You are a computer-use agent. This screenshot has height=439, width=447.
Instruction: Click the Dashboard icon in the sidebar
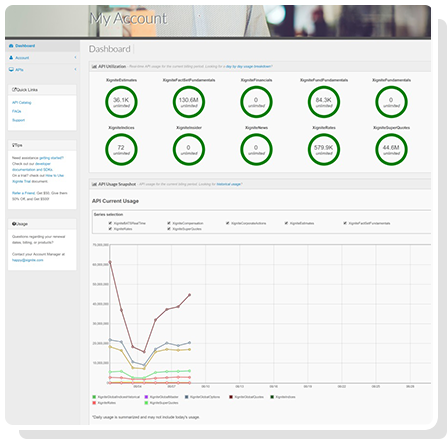11,46
